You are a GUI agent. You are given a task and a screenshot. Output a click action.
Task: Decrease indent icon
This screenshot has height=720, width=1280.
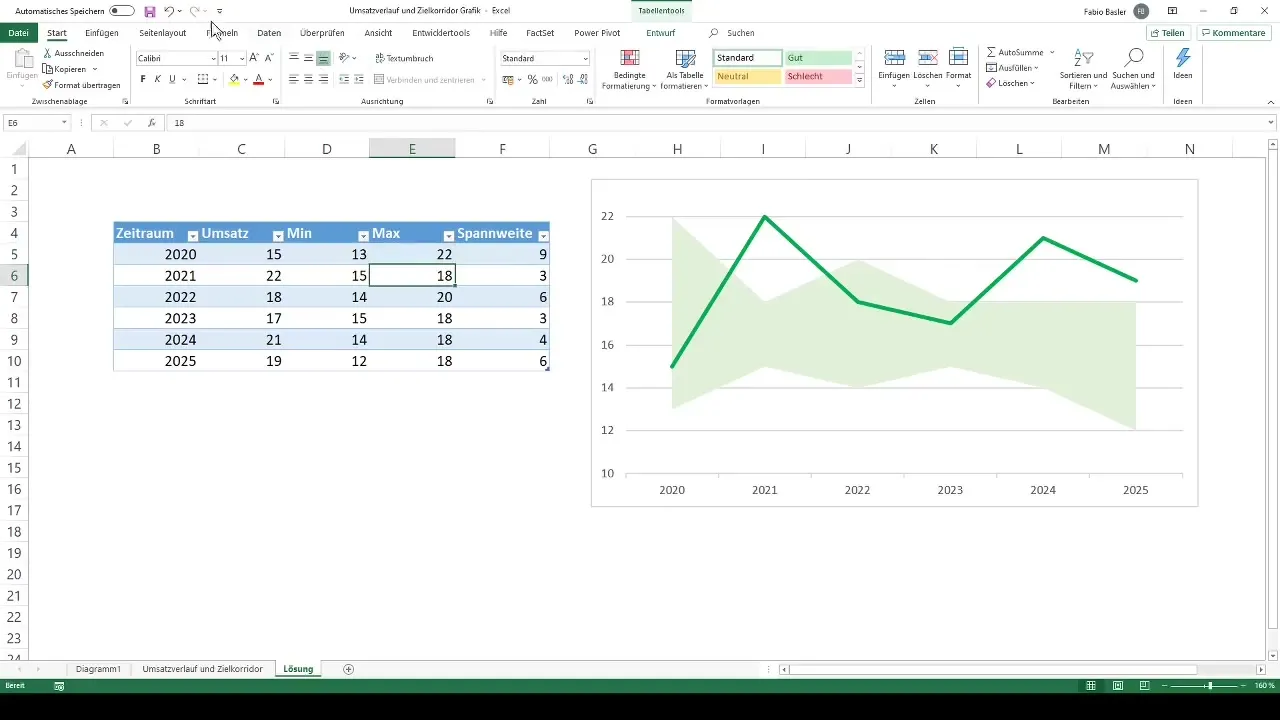(x=344, y=79)
